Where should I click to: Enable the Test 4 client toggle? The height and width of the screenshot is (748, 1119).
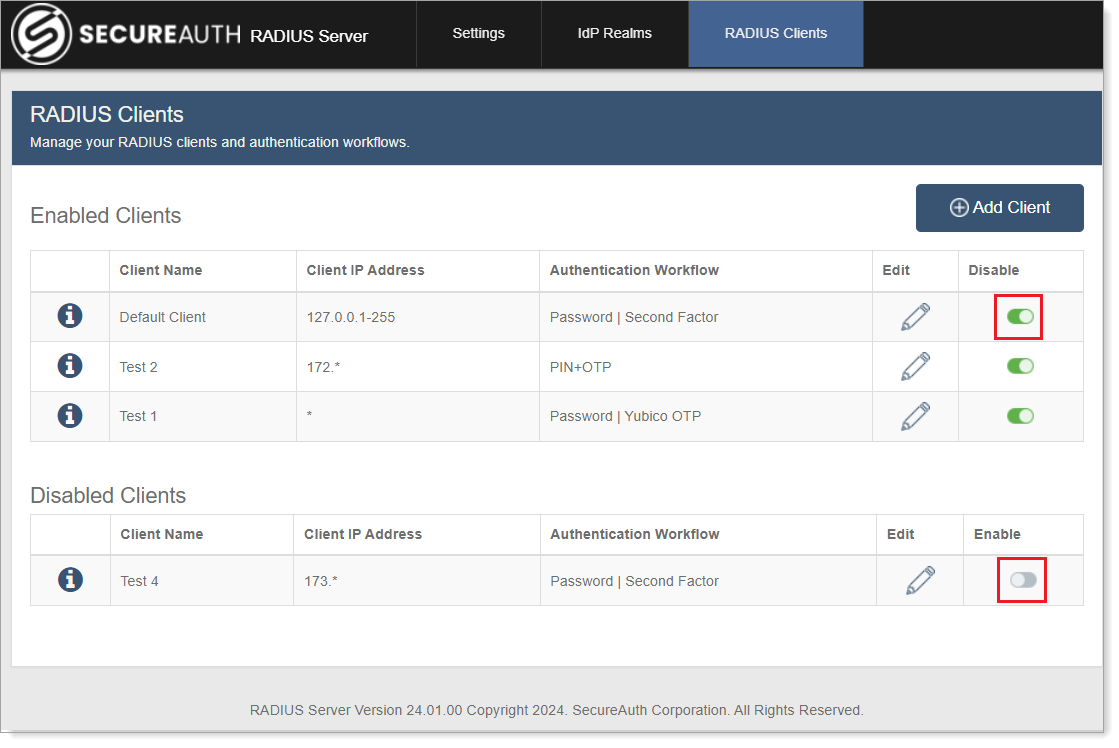coord(1023,580)
